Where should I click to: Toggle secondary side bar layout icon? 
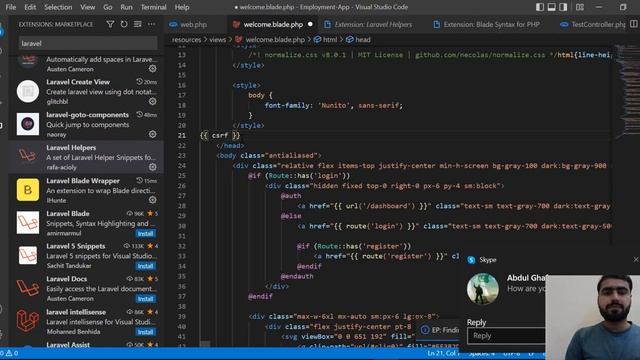(x=563, y=7)
